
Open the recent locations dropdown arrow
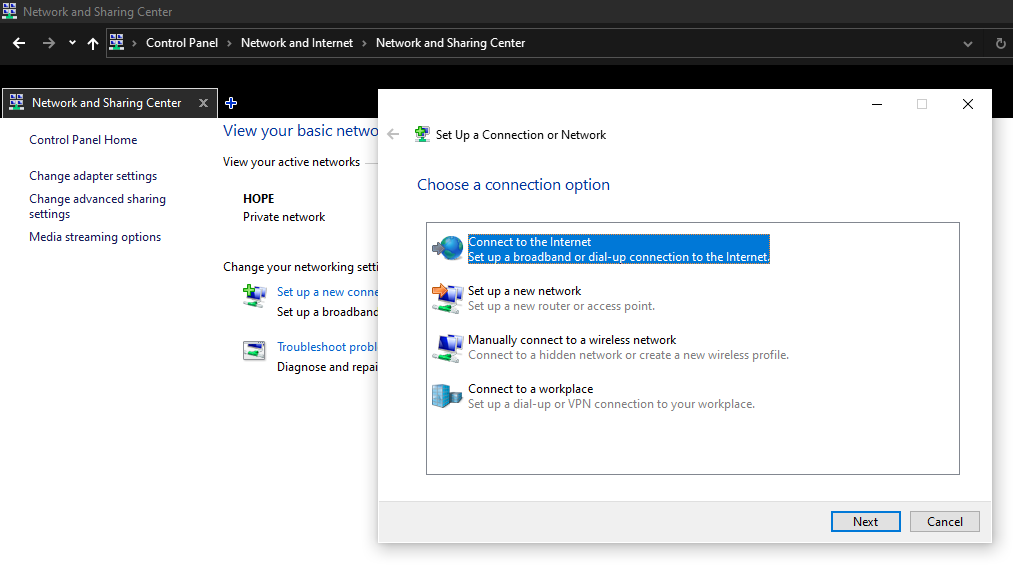72,43
